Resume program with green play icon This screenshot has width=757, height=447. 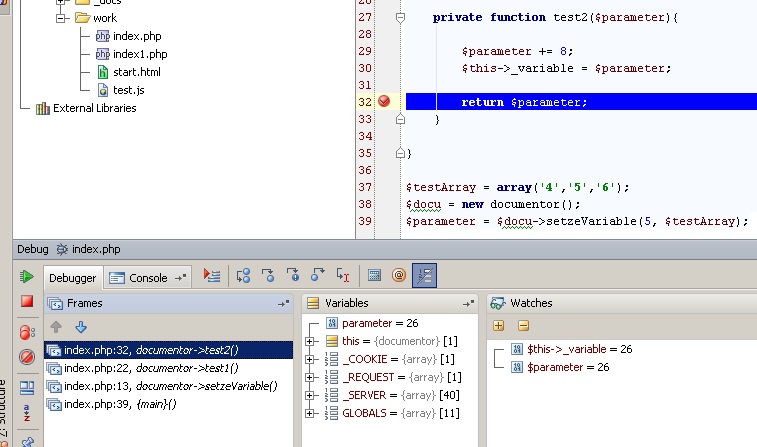[x=27, y=277]
